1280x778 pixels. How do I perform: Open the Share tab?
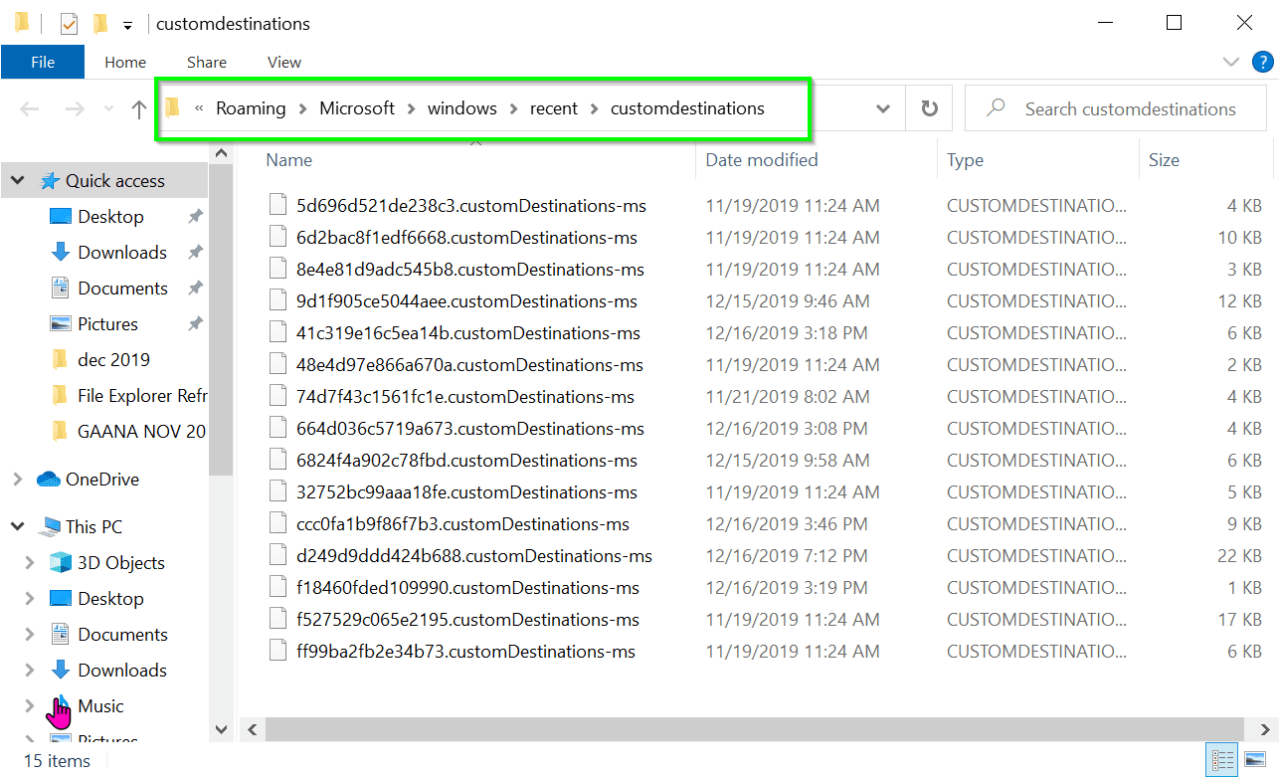(206, 62)
